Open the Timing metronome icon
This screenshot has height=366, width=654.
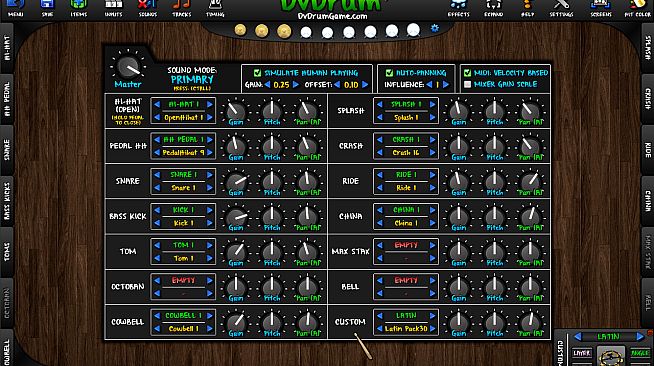(x=215, y=8)
